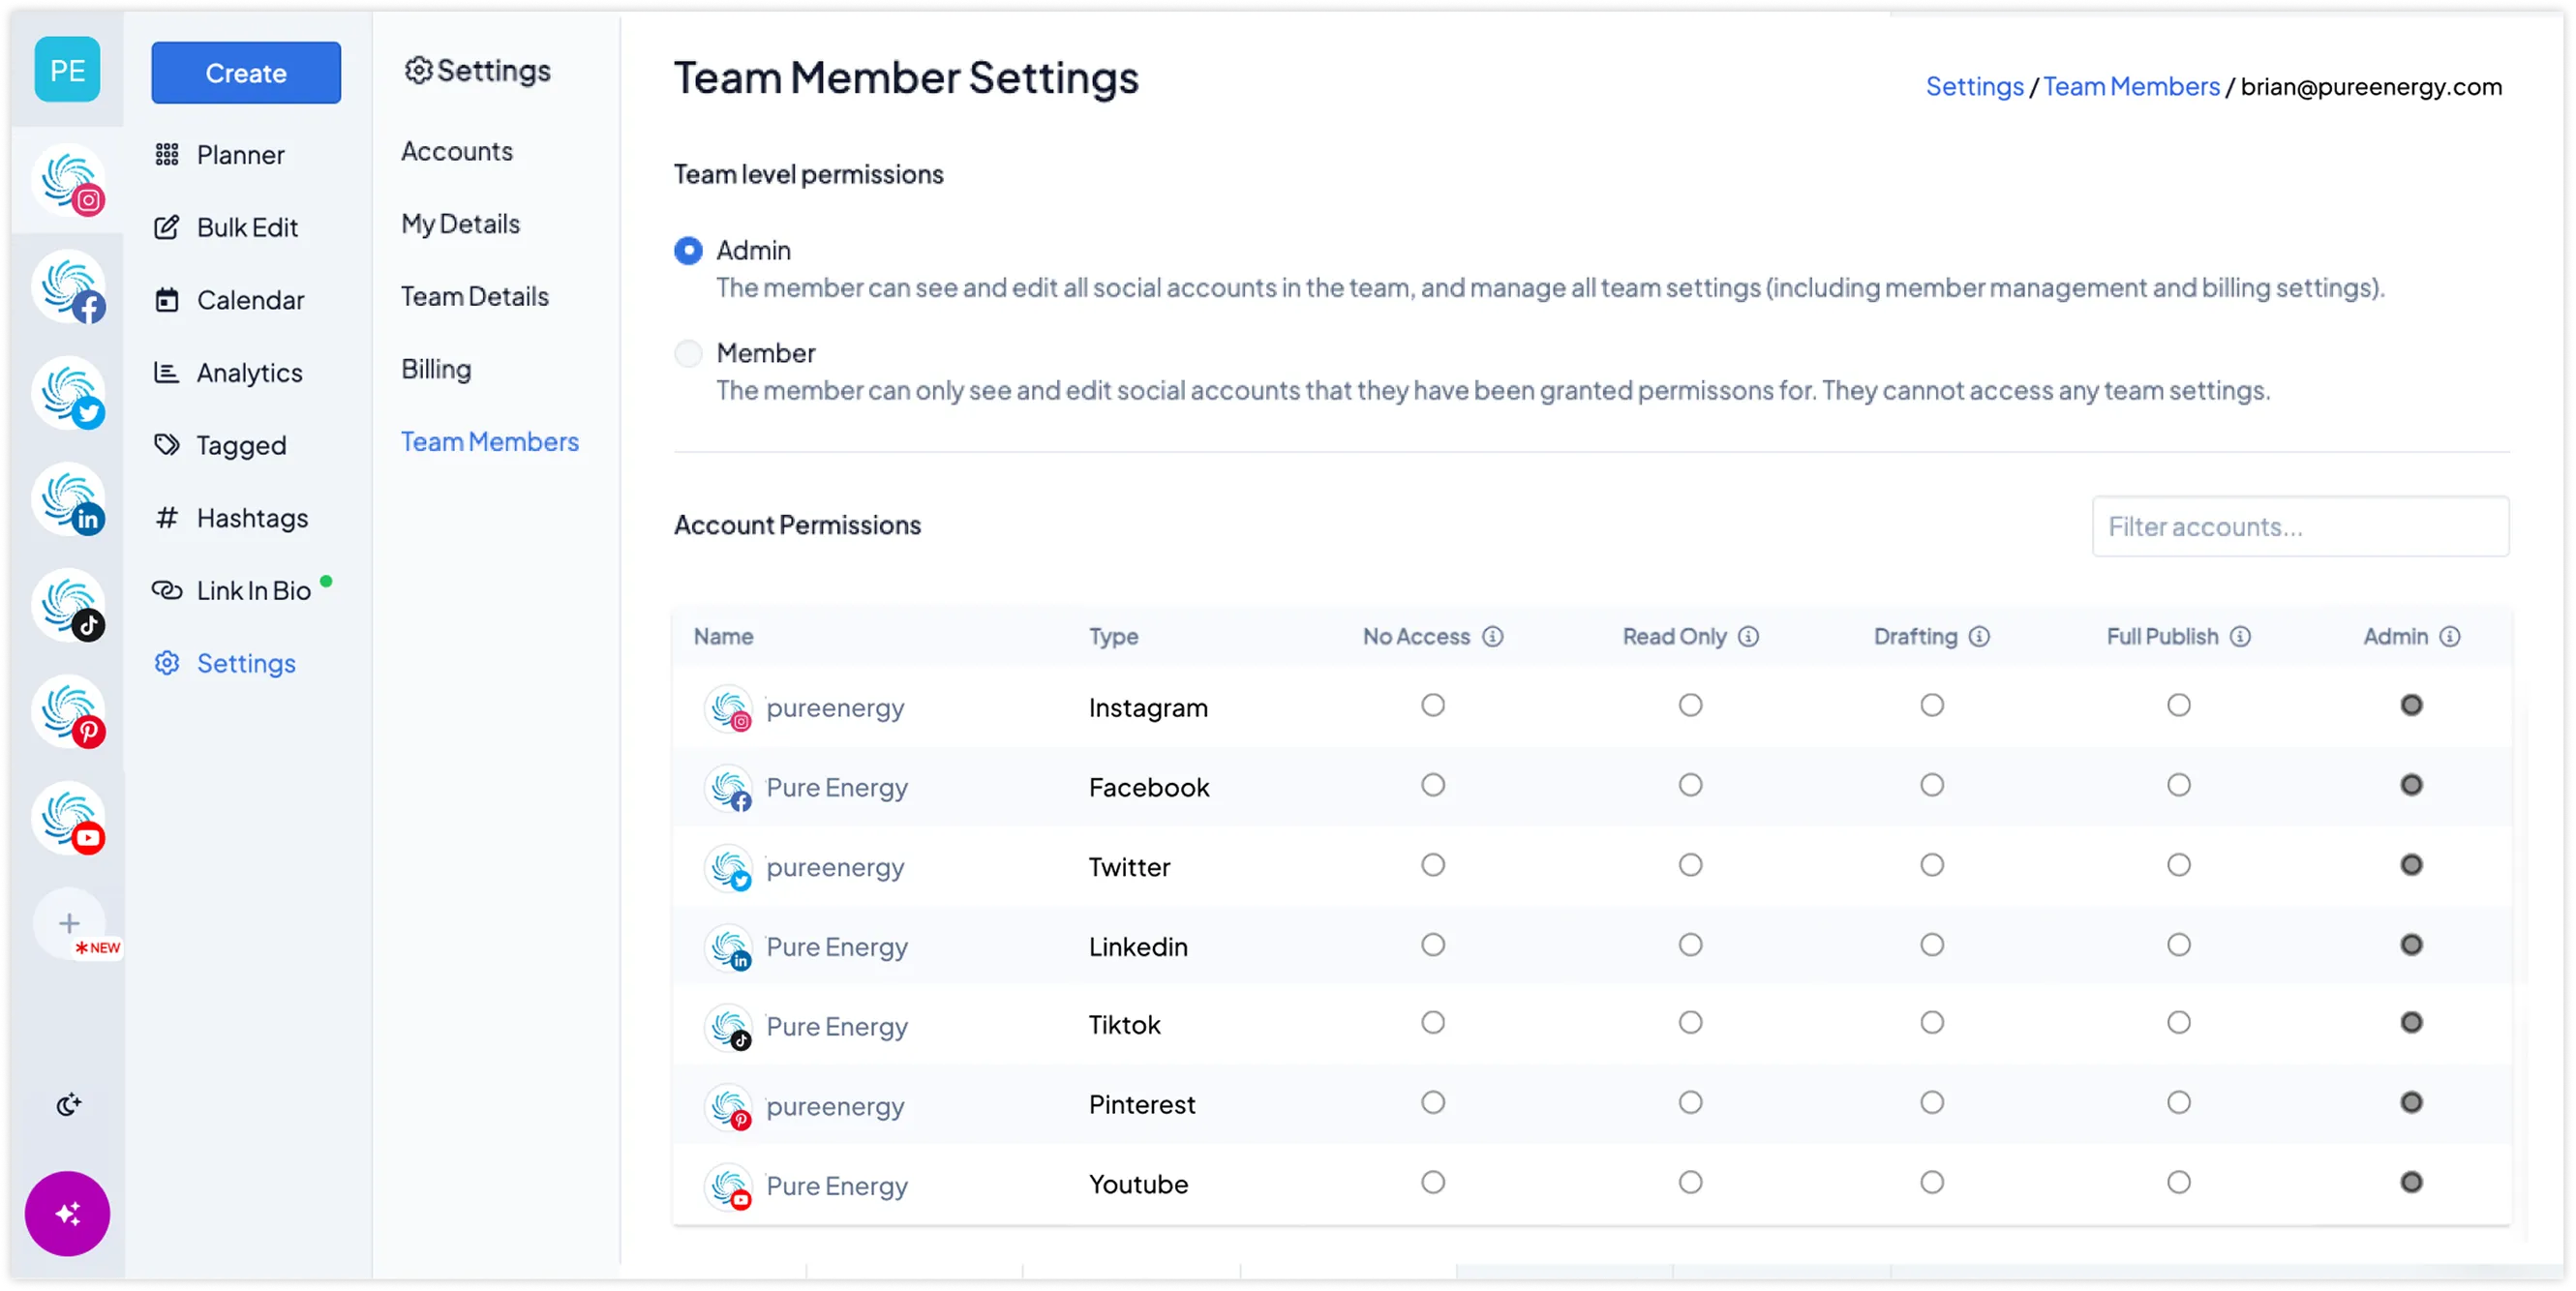This screenshot has width=2576, height=1291.
Task: Select Admin team level permission
Action: click(688, 250)
